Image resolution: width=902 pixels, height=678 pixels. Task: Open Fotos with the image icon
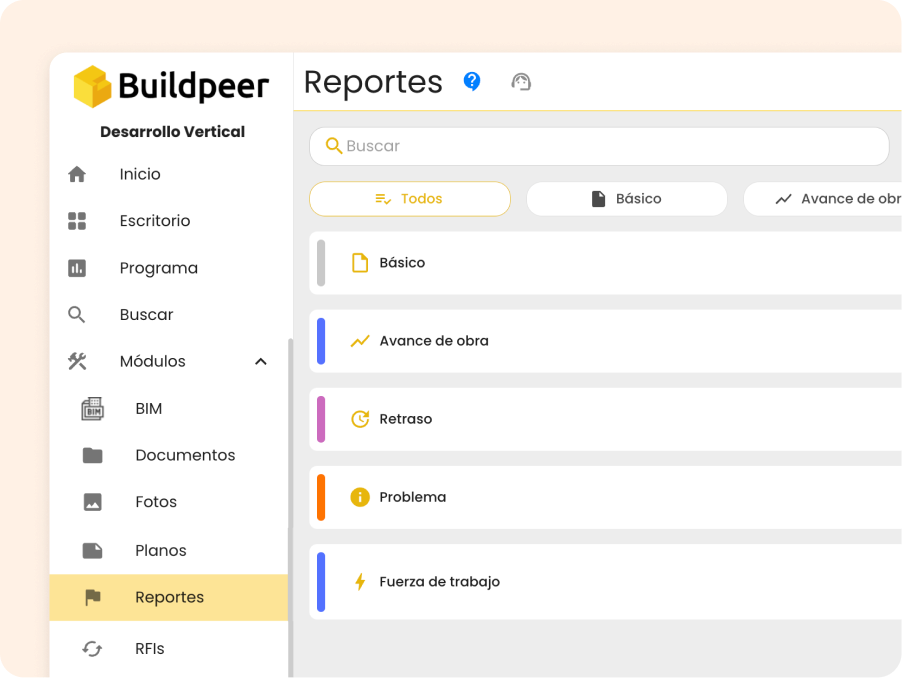click(x=92, y=501)
